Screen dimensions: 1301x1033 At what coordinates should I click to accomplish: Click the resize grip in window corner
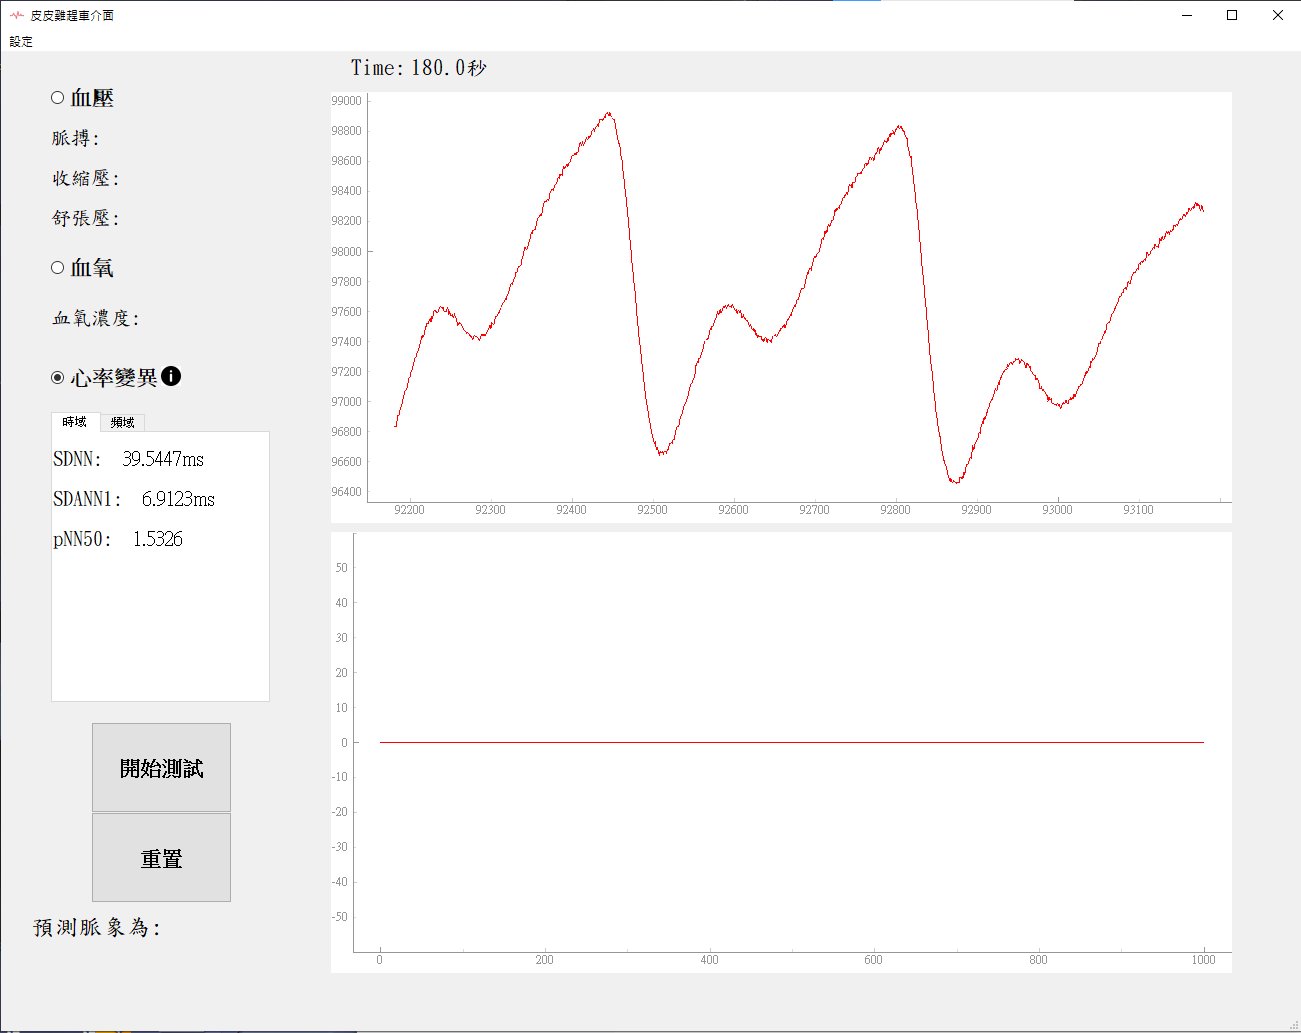1294,1026
